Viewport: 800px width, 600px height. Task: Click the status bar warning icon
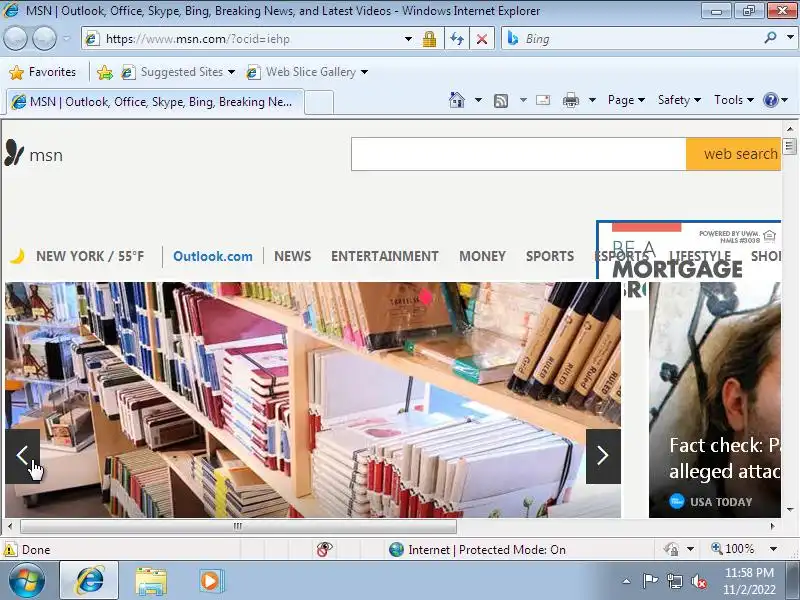pos(10,549)
